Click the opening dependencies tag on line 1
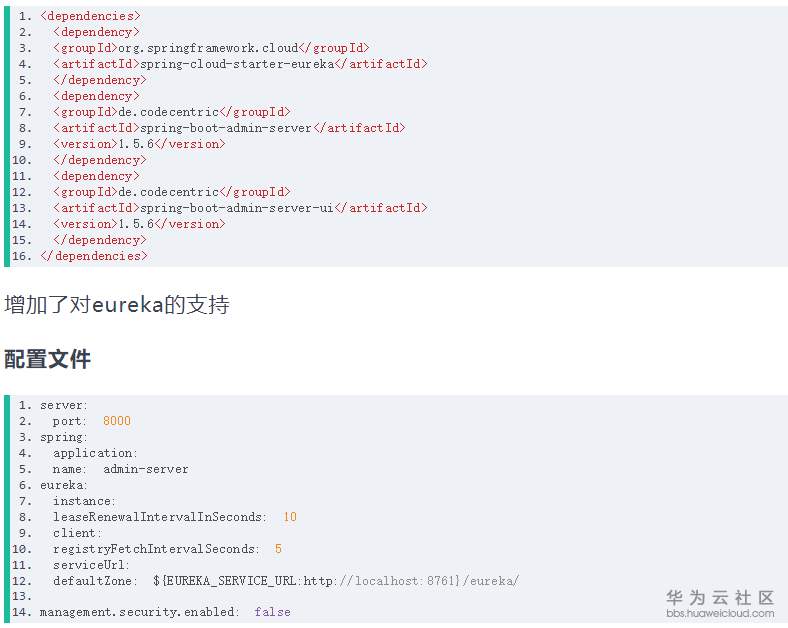Screen dimensions: 788x628 90,16
